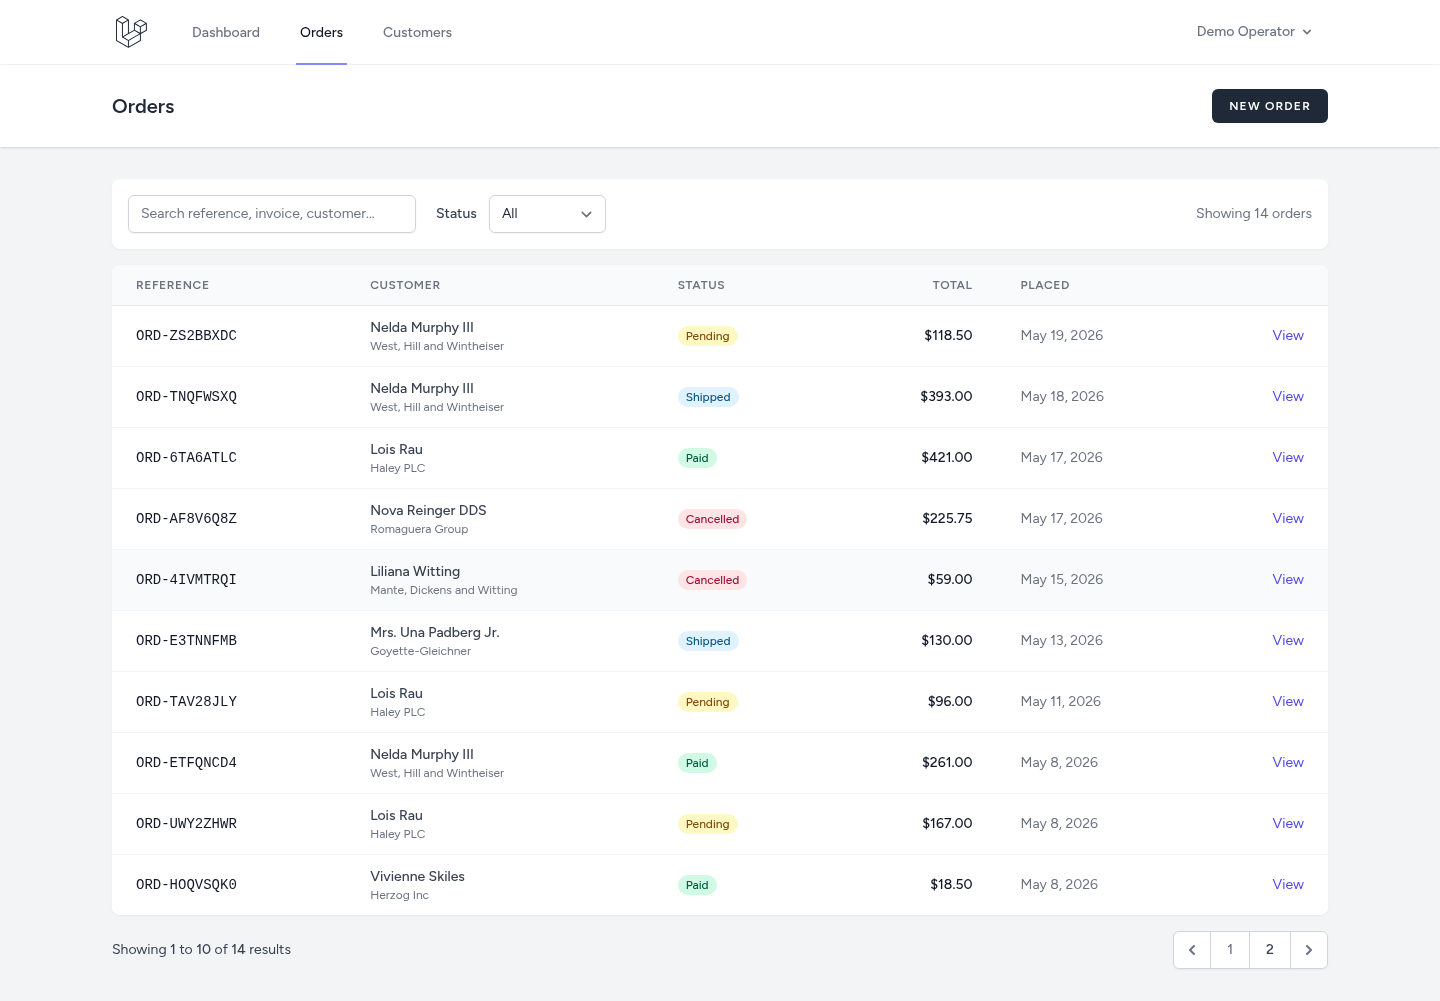
Task: Expand the Status filter dropdown
Action: coord(547,214)
